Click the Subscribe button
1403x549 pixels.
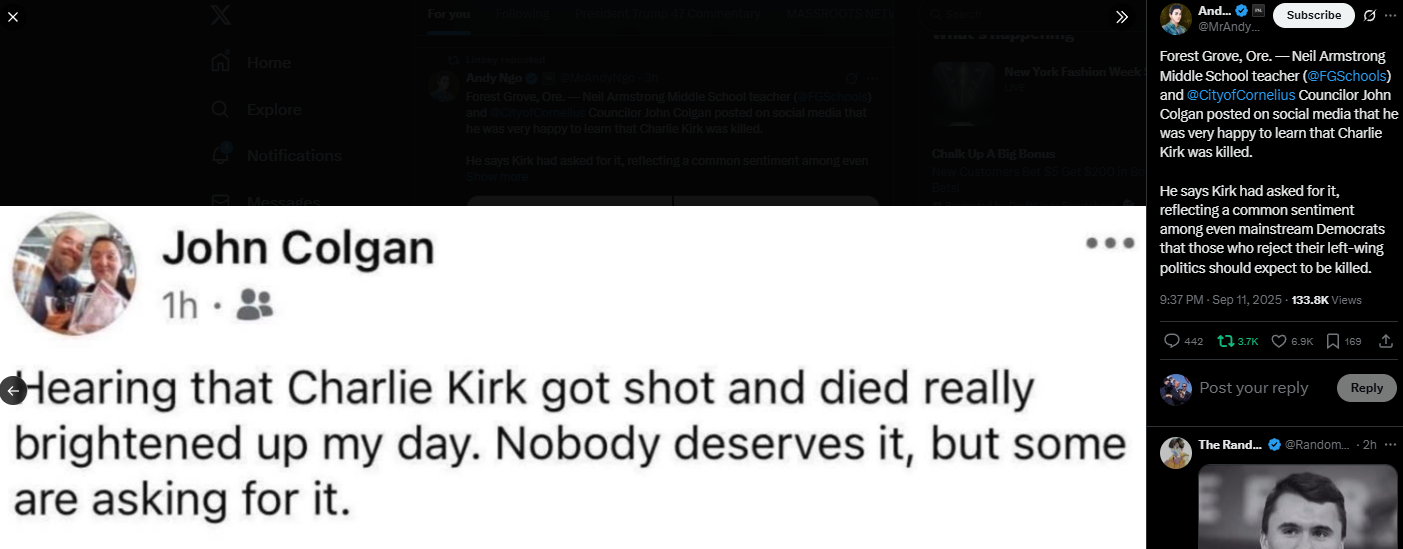pyautogui.click(x=1313, y=15)
